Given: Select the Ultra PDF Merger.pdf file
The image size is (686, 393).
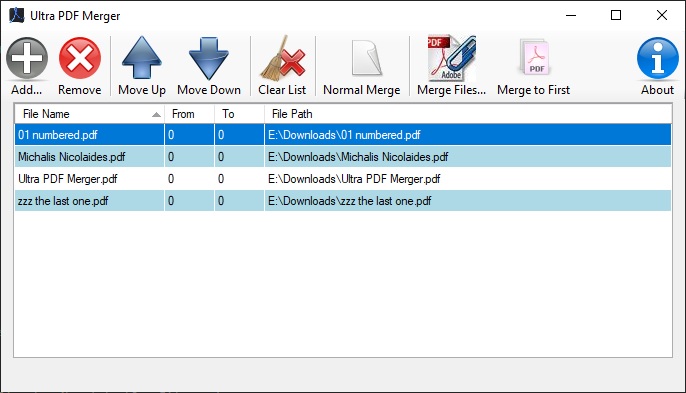Looking at the screenshot, I should point(67,179).
